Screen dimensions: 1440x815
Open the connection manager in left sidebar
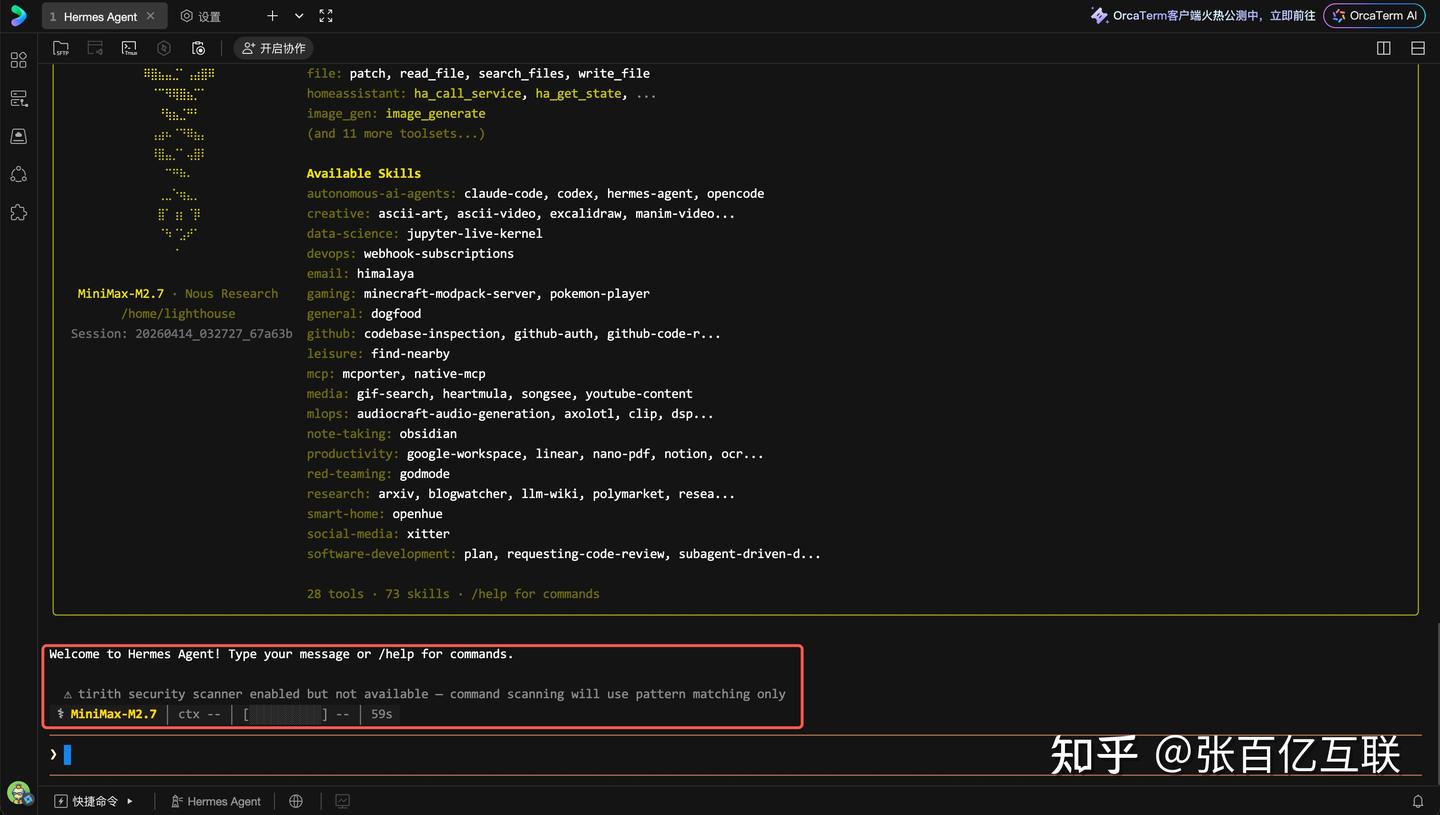click(x=18, y=98)
